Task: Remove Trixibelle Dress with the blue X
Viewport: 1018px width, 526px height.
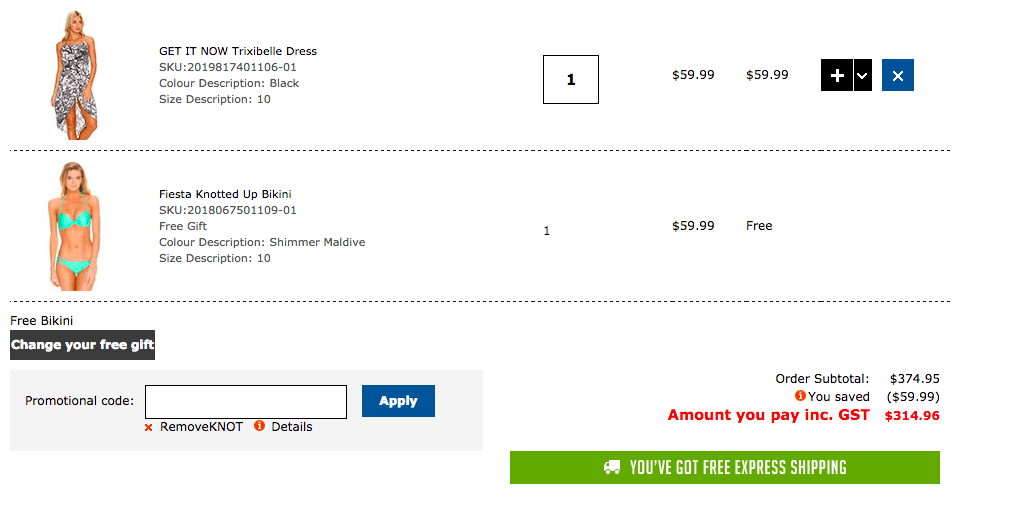Action: [x=897, y=76]
